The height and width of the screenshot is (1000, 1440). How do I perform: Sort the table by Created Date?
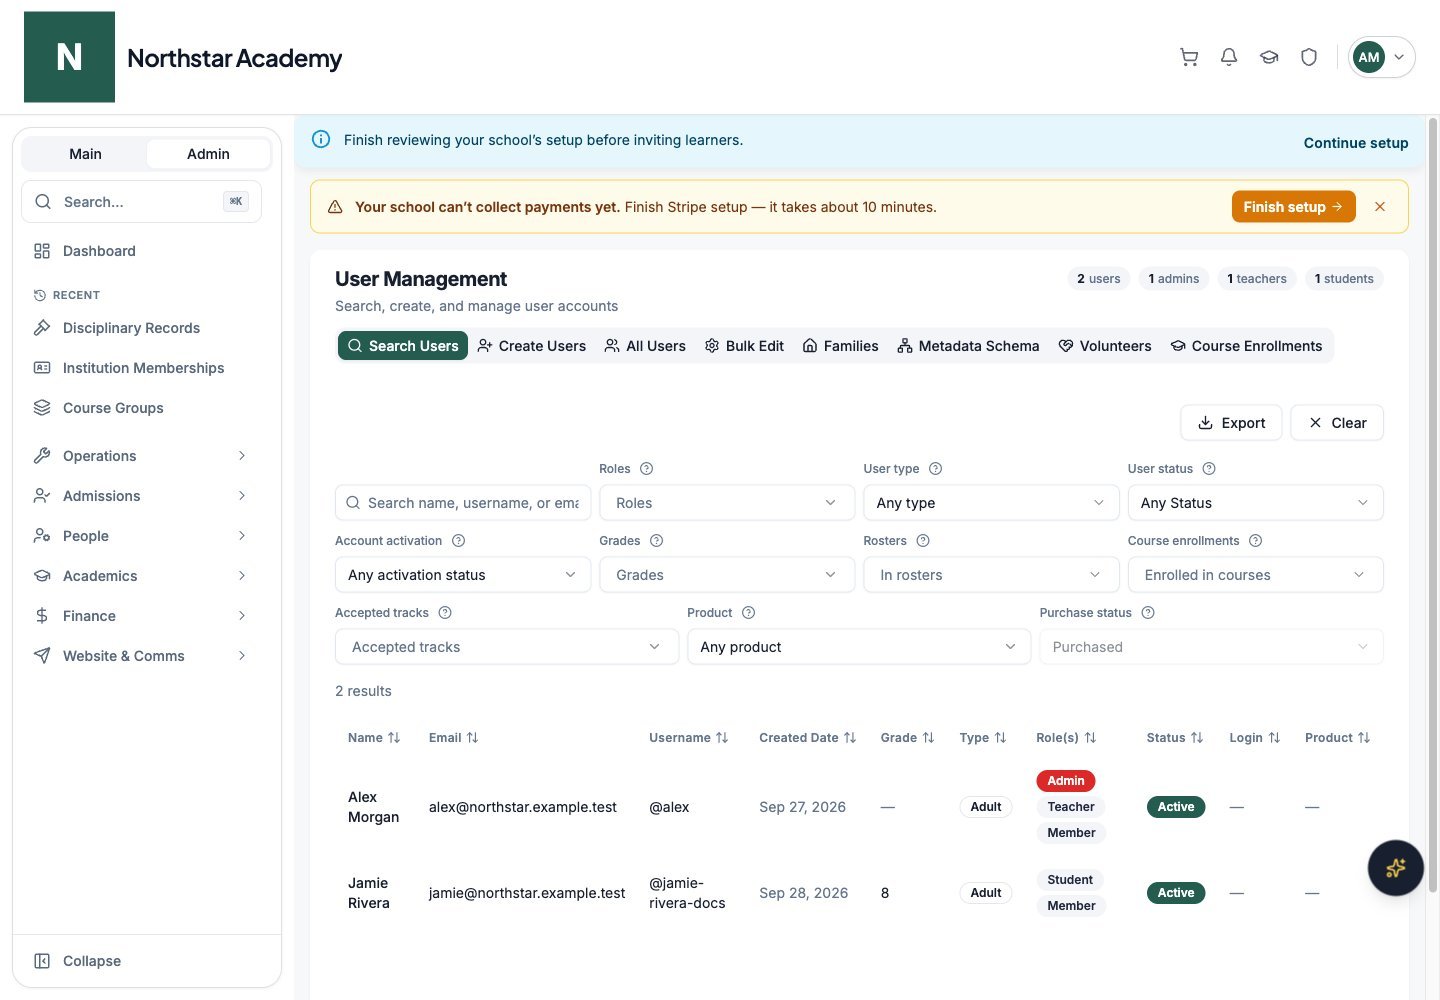point(807,738)
